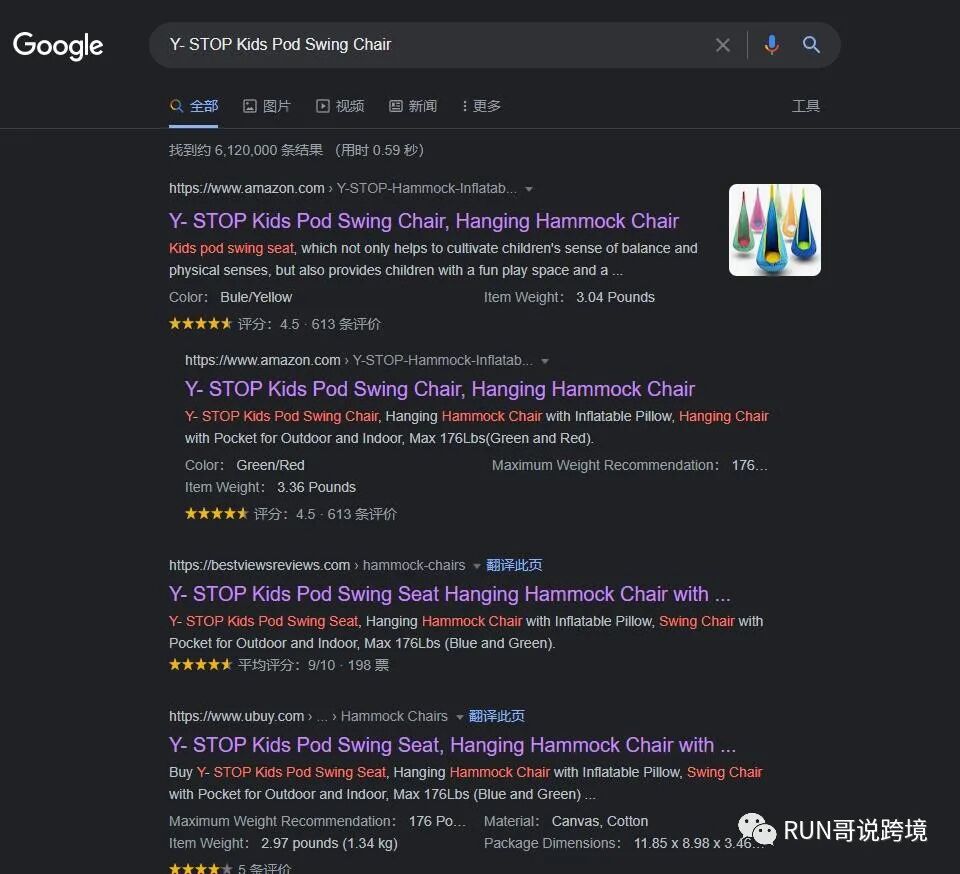Open the ubuy.com hammock chair result
The width and height of the screenshot is (960, 874).
coord(452,746)
